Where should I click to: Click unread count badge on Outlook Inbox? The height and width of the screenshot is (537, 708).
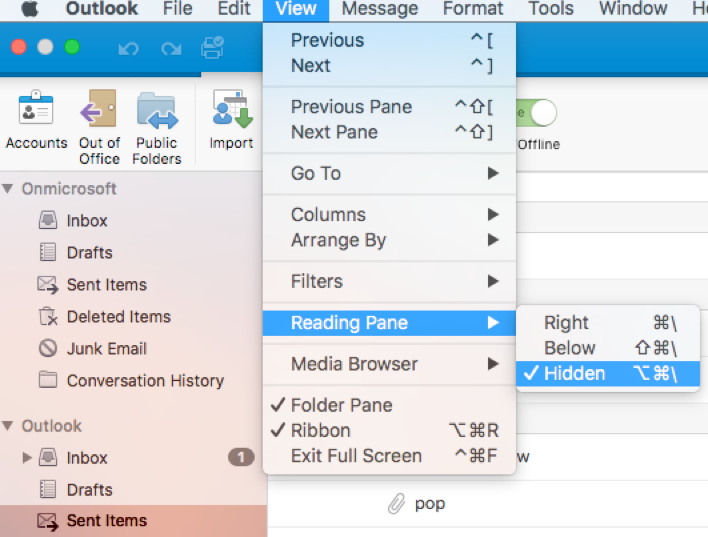pos(241,457)
